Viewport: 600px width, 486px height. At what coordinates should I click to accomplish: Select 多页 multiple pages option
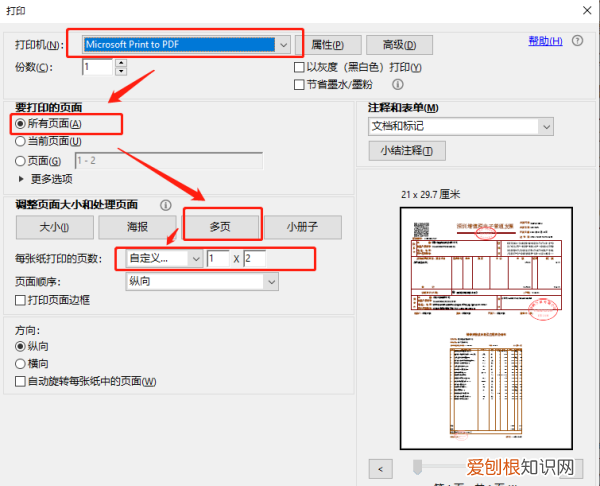tap(220, 227)
